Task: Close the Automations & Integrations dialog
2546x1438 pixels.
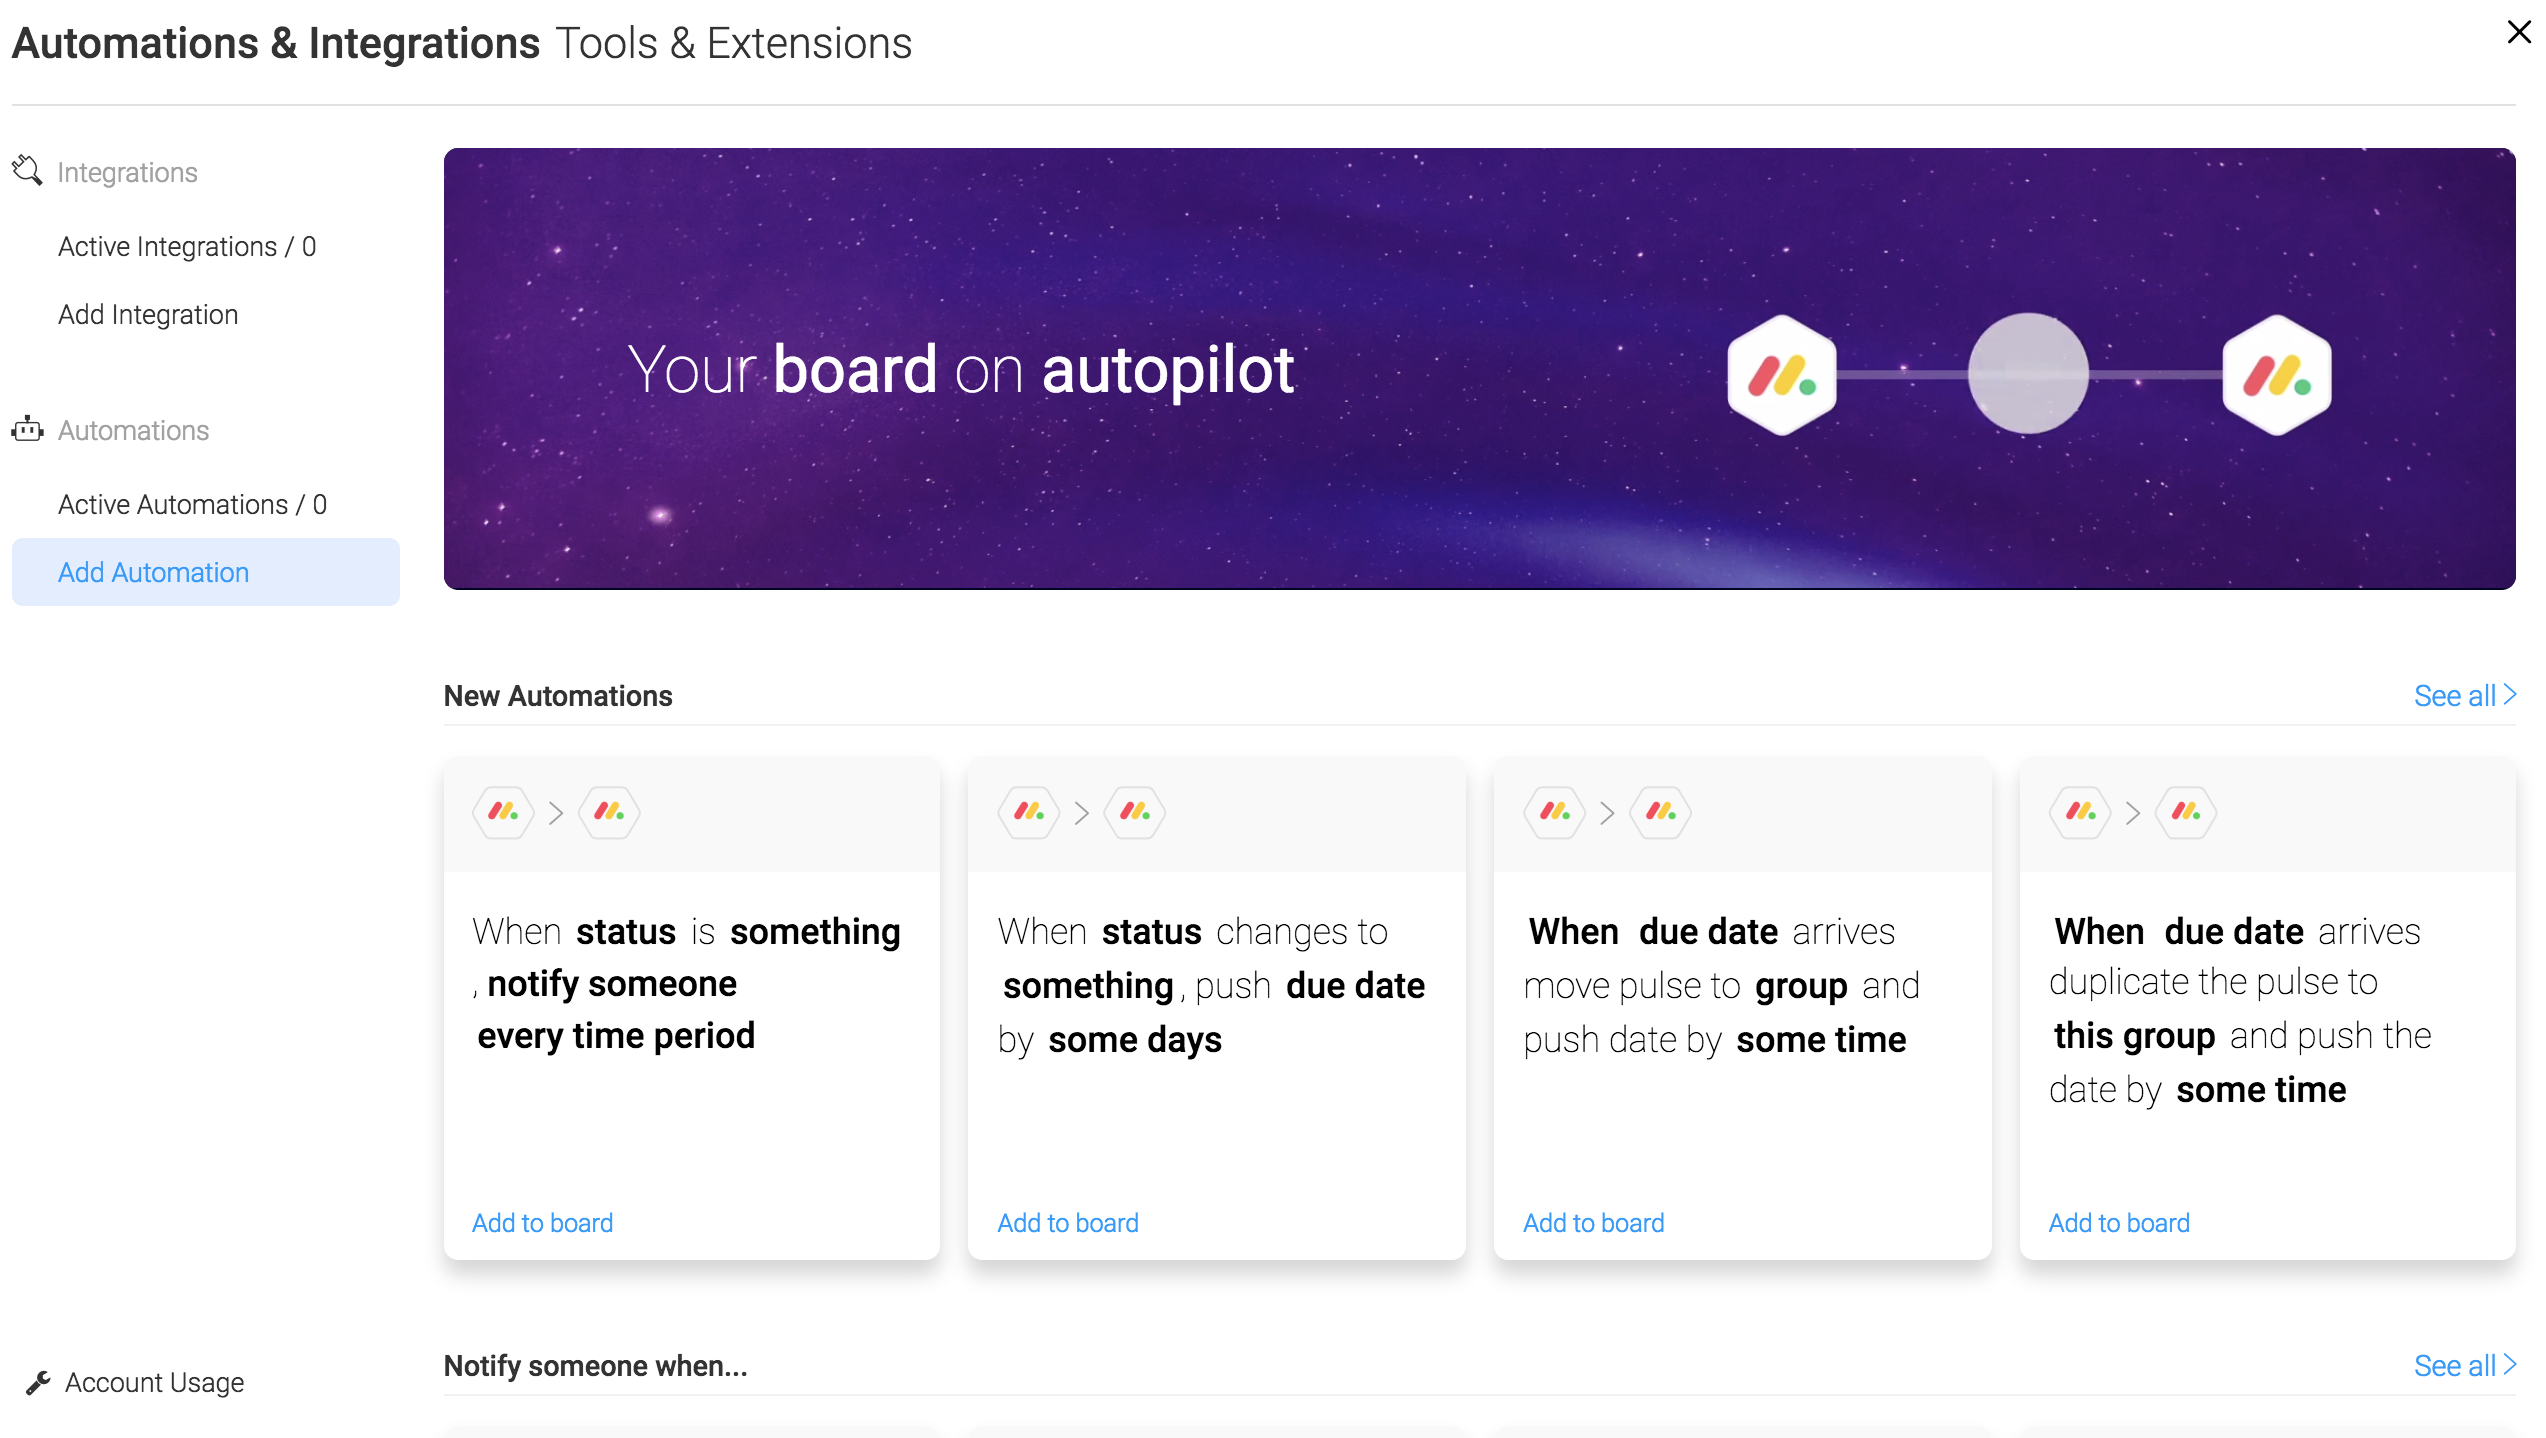Action: [2518, 33]
